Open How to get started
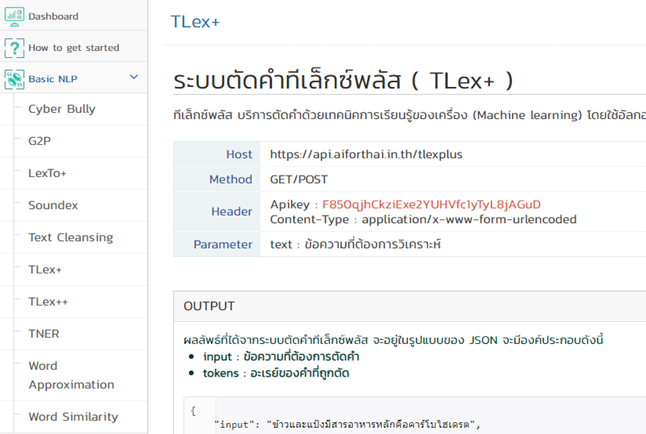This screenshot has height=434, width=646. 74,48
